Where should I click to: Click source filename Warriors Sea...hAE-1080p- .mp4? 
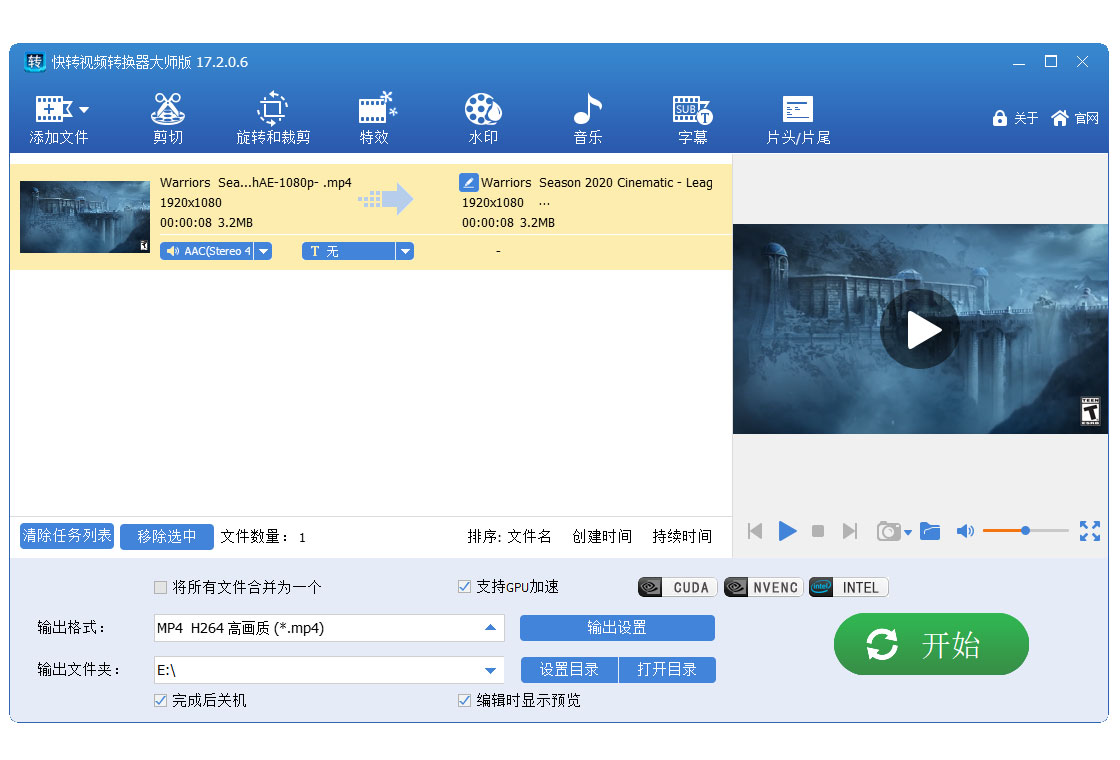[256, 182]
